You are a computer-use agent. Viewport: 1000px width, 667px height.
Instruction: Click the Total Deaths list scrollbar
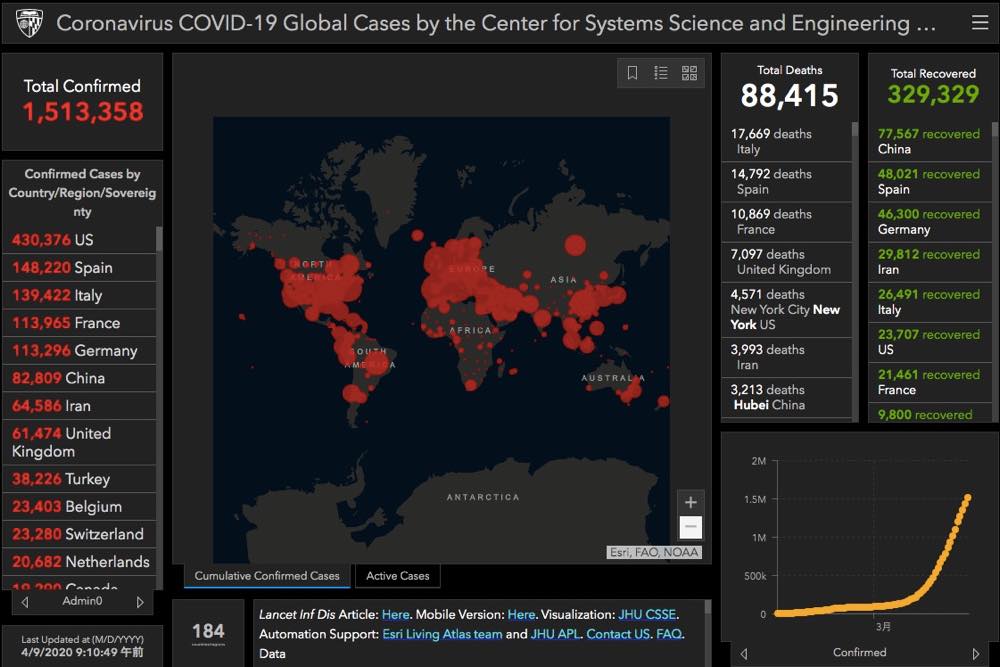[855, 130]
